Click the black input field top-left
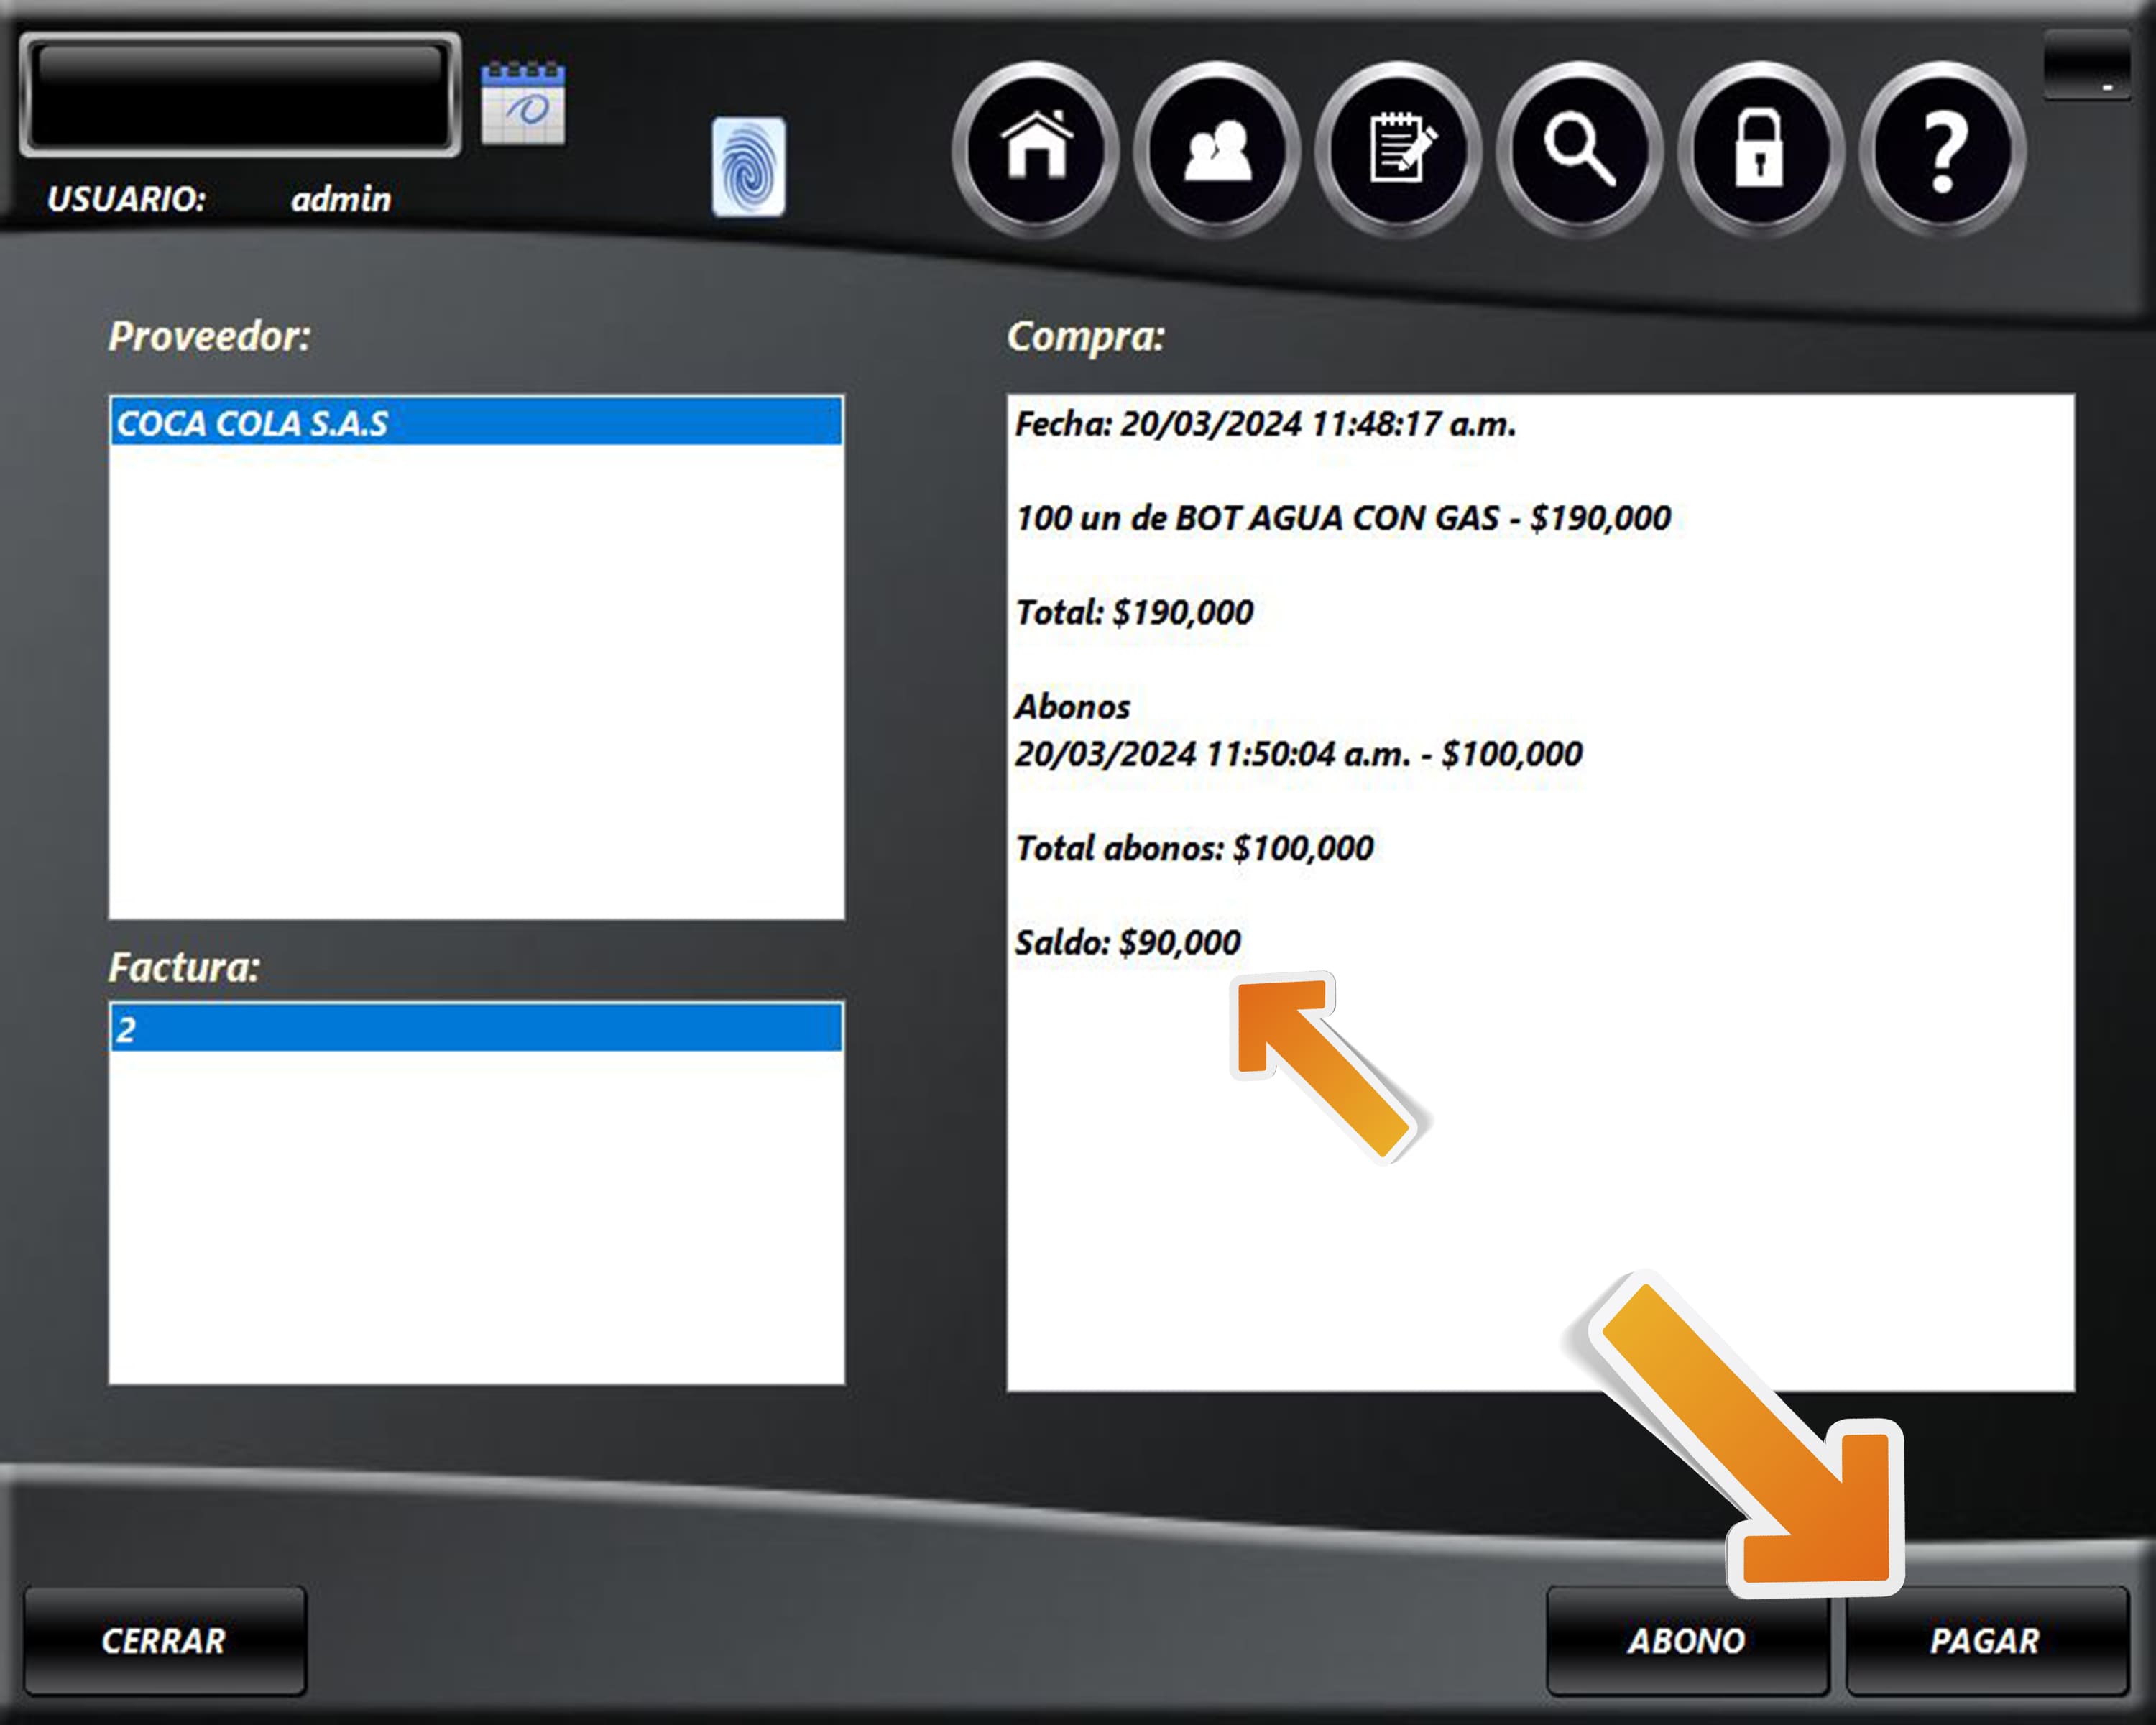 (240, 96)
